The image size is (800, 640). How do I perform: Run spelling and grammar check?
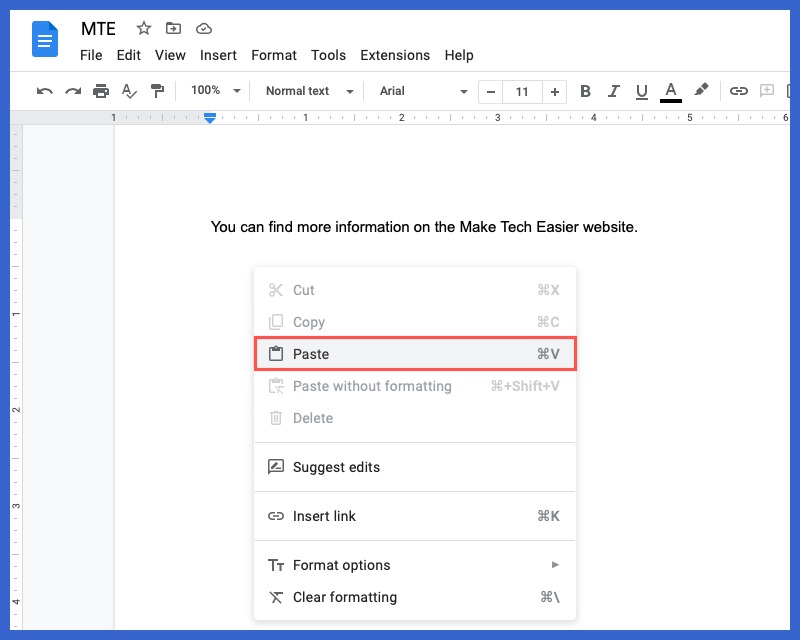[x=129, y=91]
